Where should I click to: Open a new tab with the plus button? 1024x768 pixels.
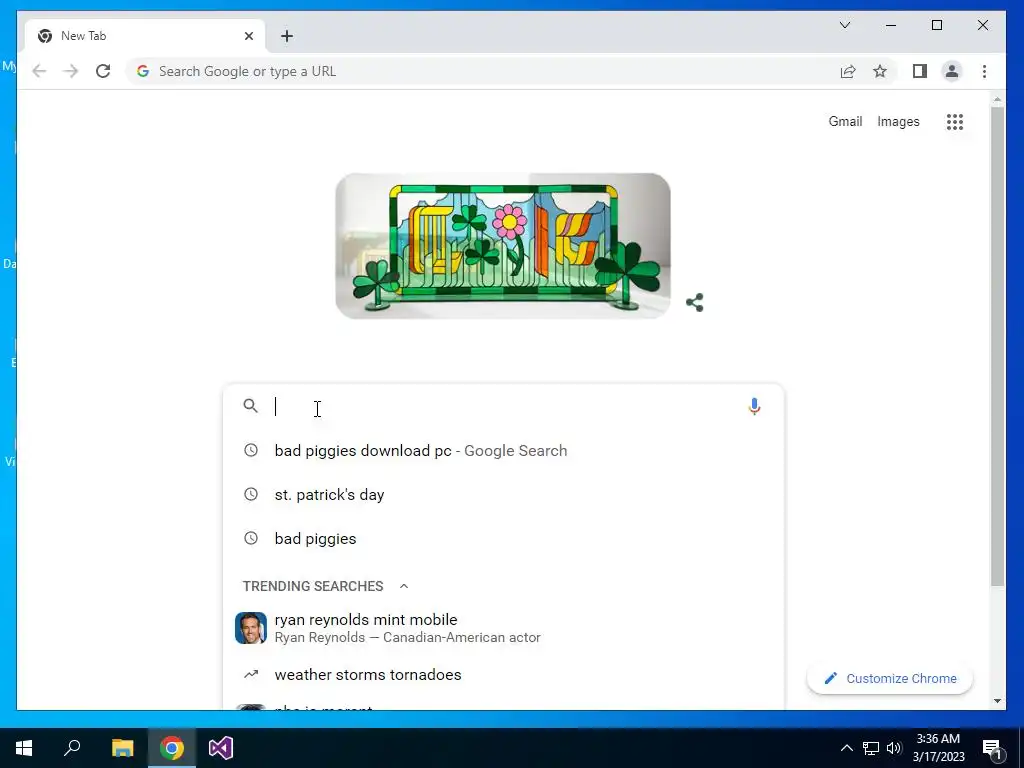tap(287, 36)
